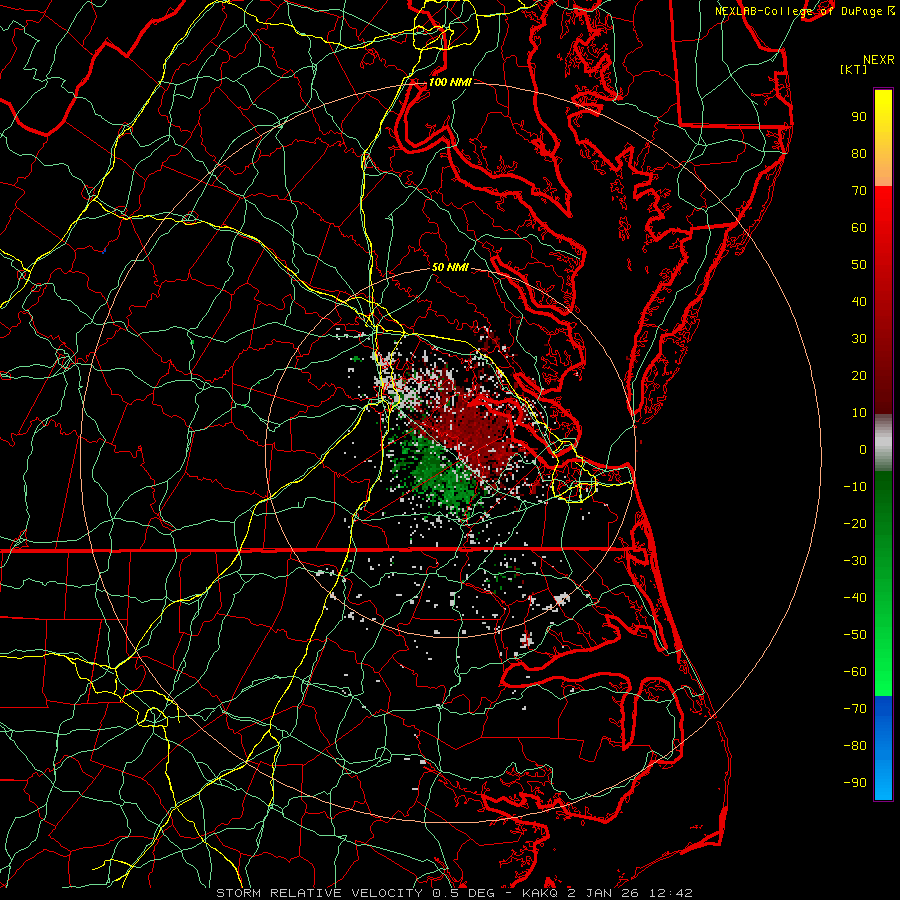900x900 pixels.
Task: Pick the gray zero-velocity segment of scale
Action: pyautogui.click(x=883, y=443)
